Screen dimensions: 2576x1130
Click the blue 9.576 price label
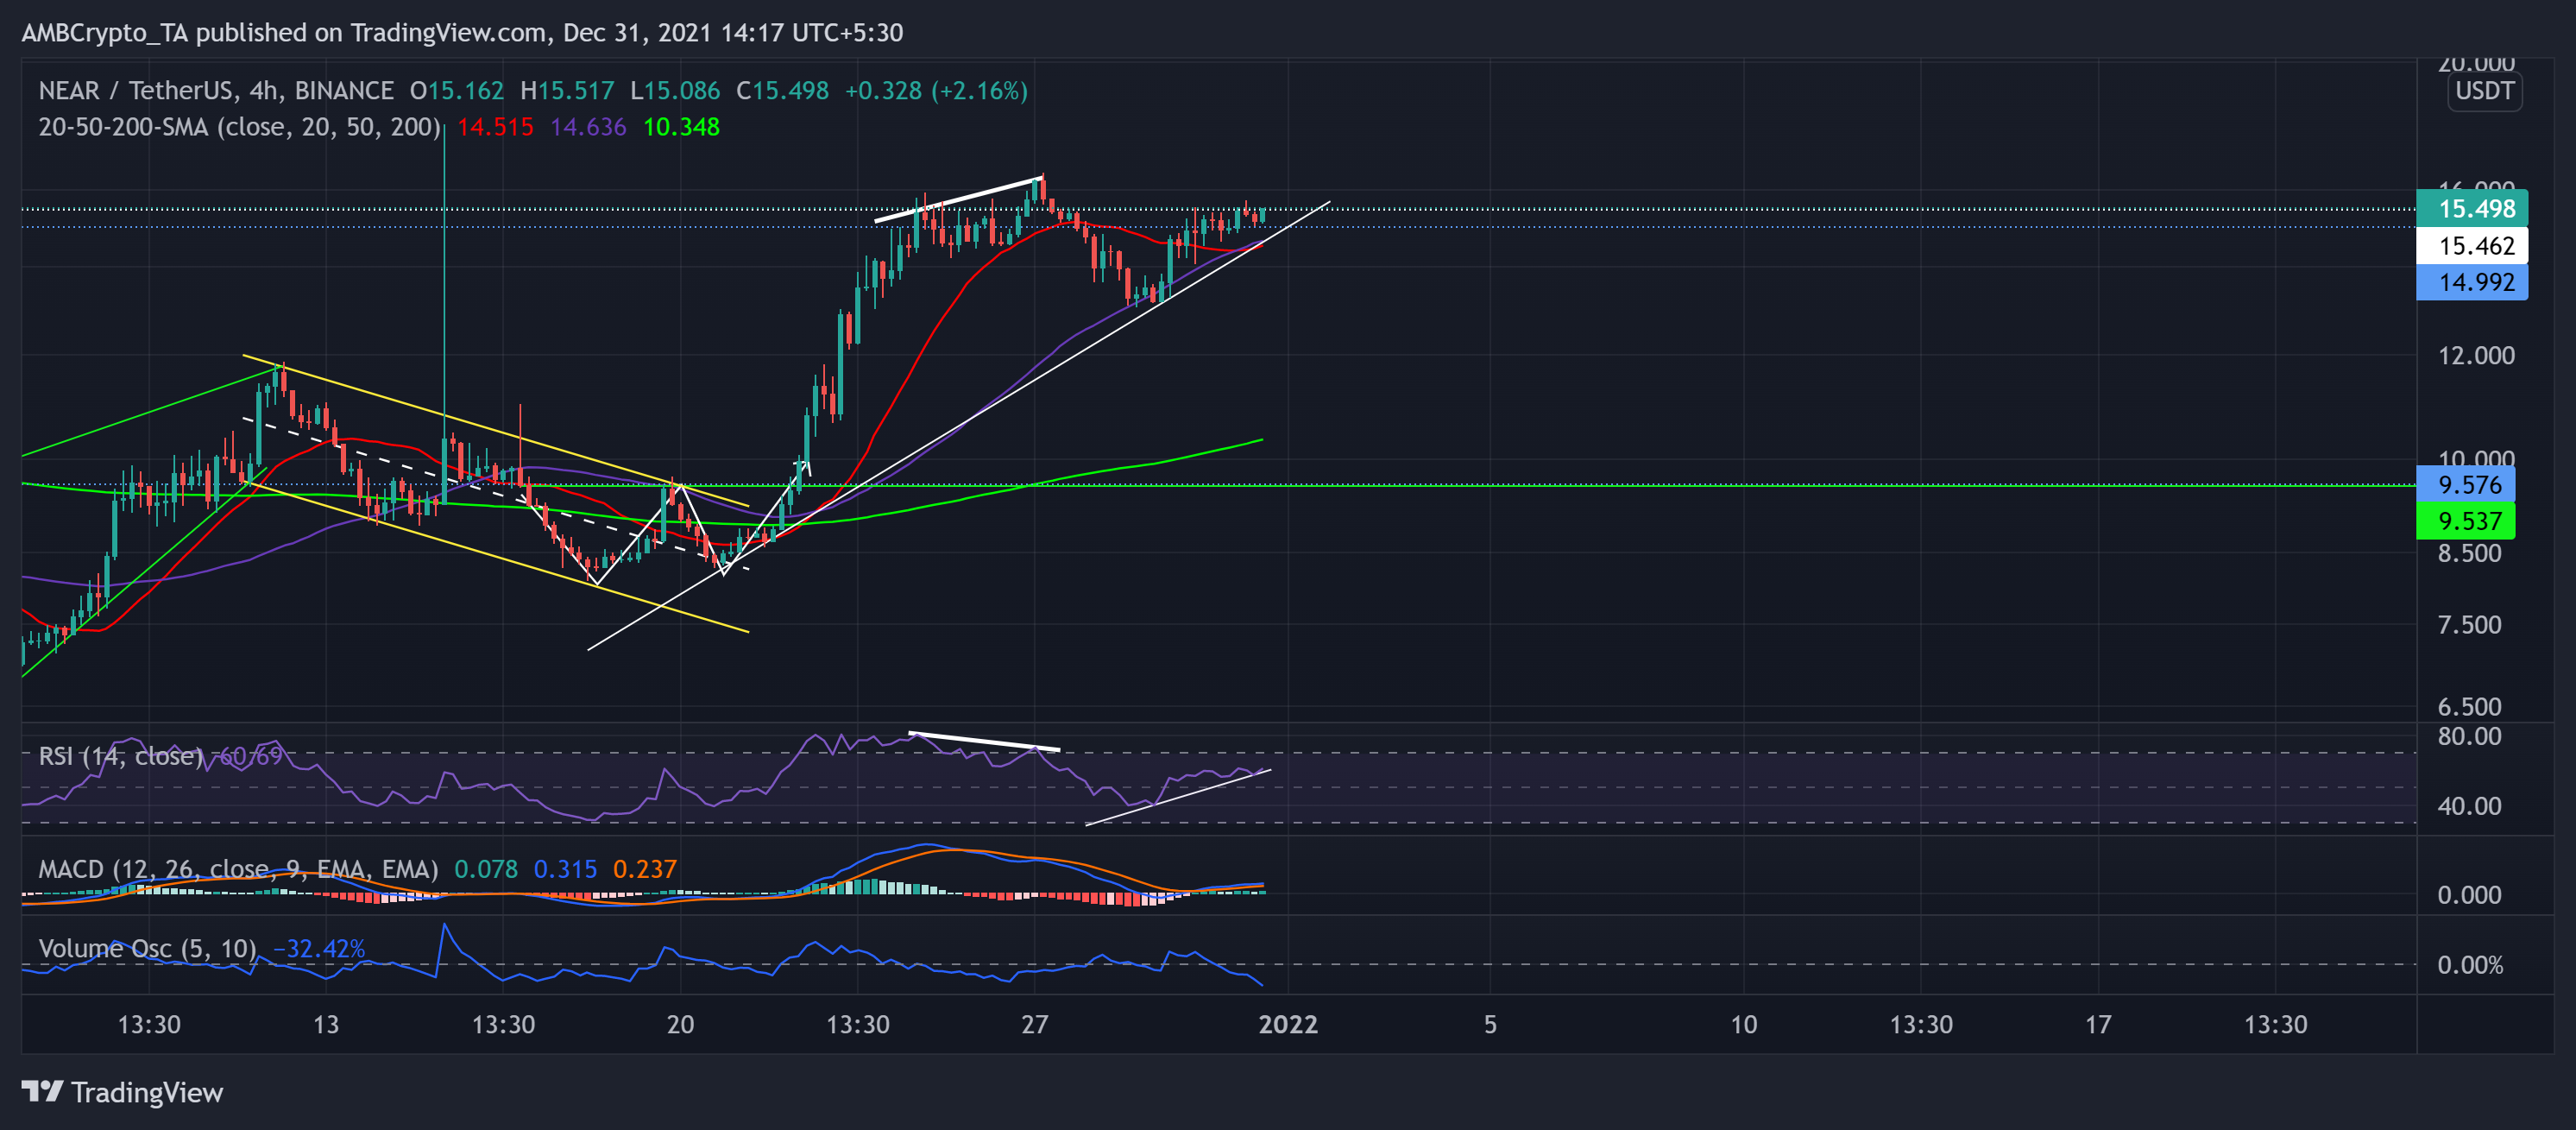click(x=2465, y=485)
